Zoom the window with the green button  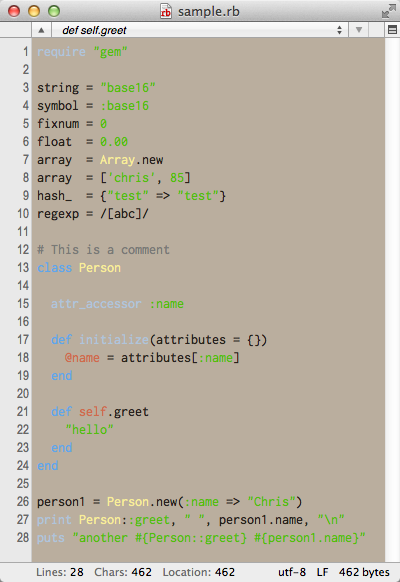coord(54,11)
